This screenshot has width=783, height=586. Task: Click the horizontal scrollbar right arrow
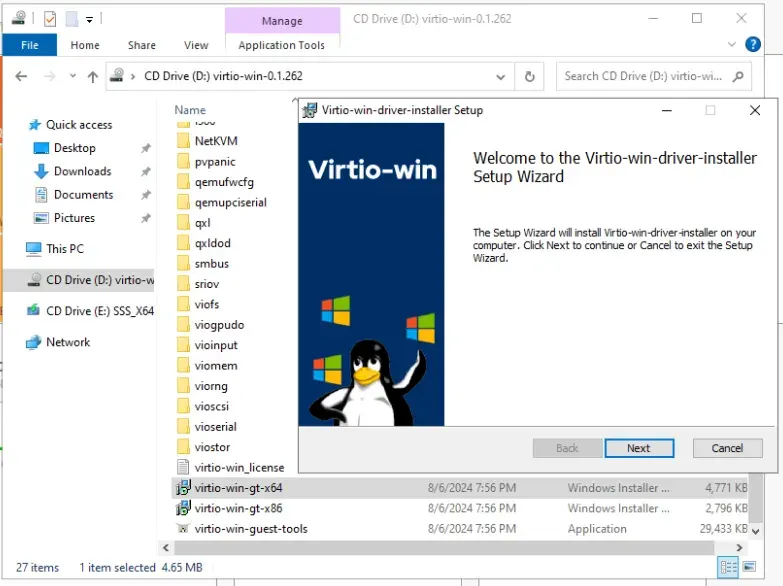tap(739, 548)
